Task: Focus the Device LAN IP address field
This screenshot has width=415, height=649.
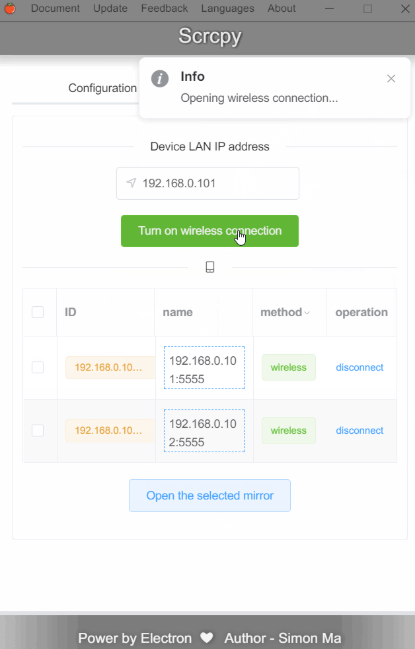Action: pyautogui.click(x=208, y=183)
